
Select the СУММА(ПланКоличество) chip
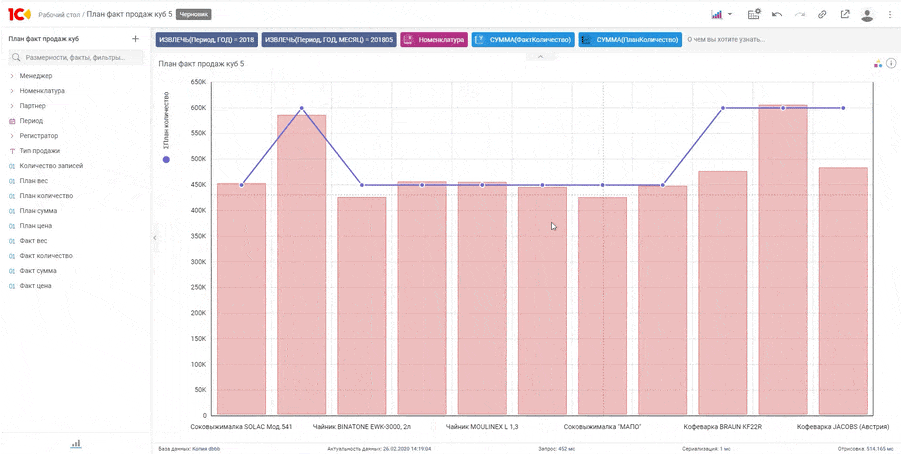[630, 39]
